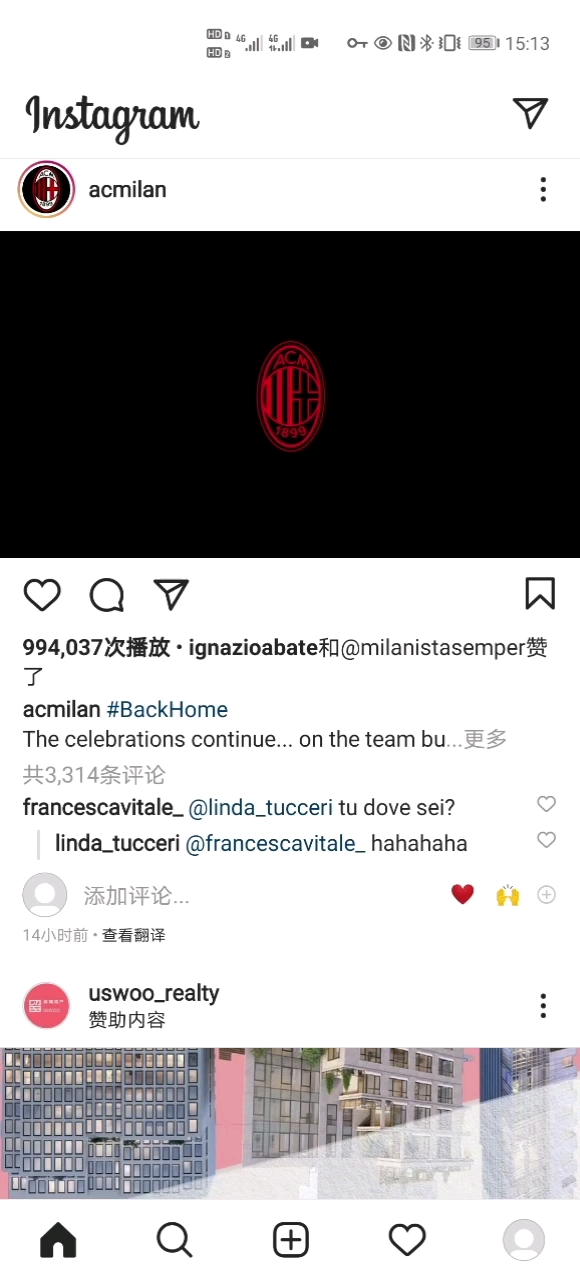Go to Home tab in bottom bar
580x1280 pixels.
tap(58, 1240)
